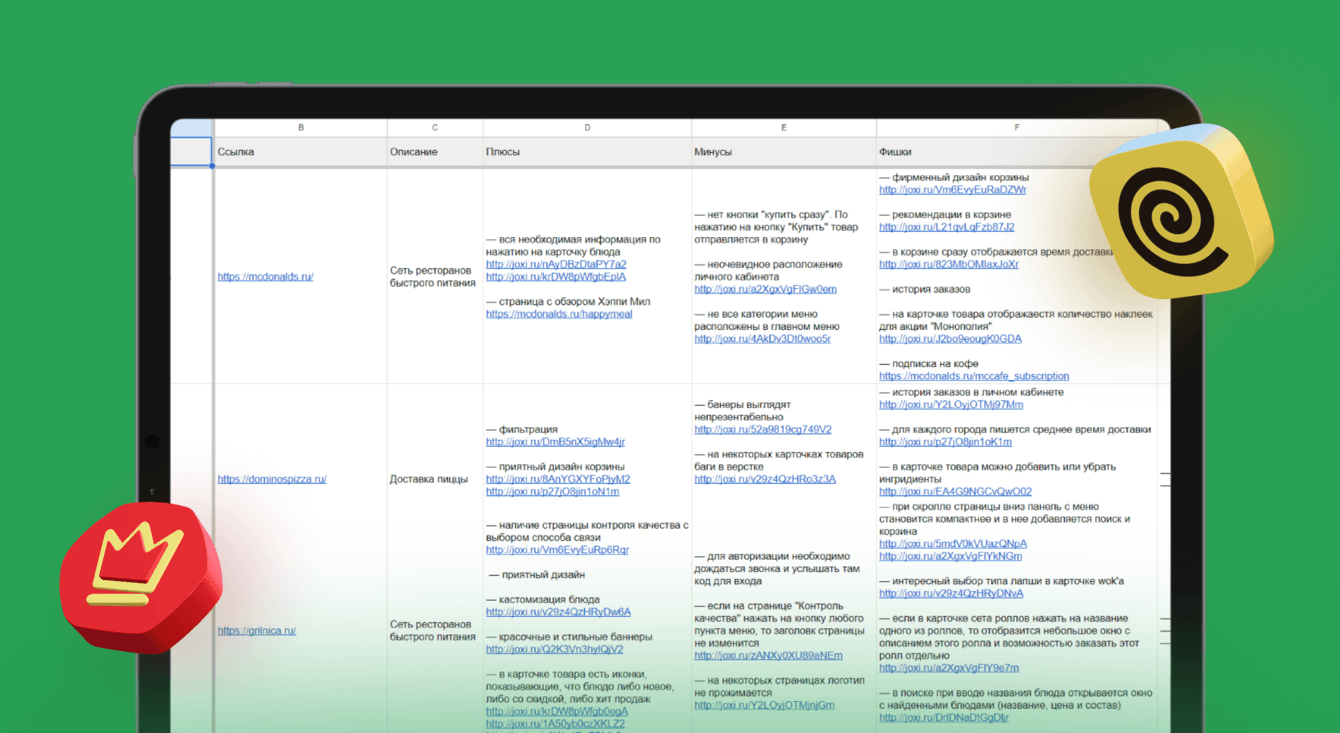Select column F header letter
This screenshot has height=733, width=1340.
click(x=1017, y=128)
